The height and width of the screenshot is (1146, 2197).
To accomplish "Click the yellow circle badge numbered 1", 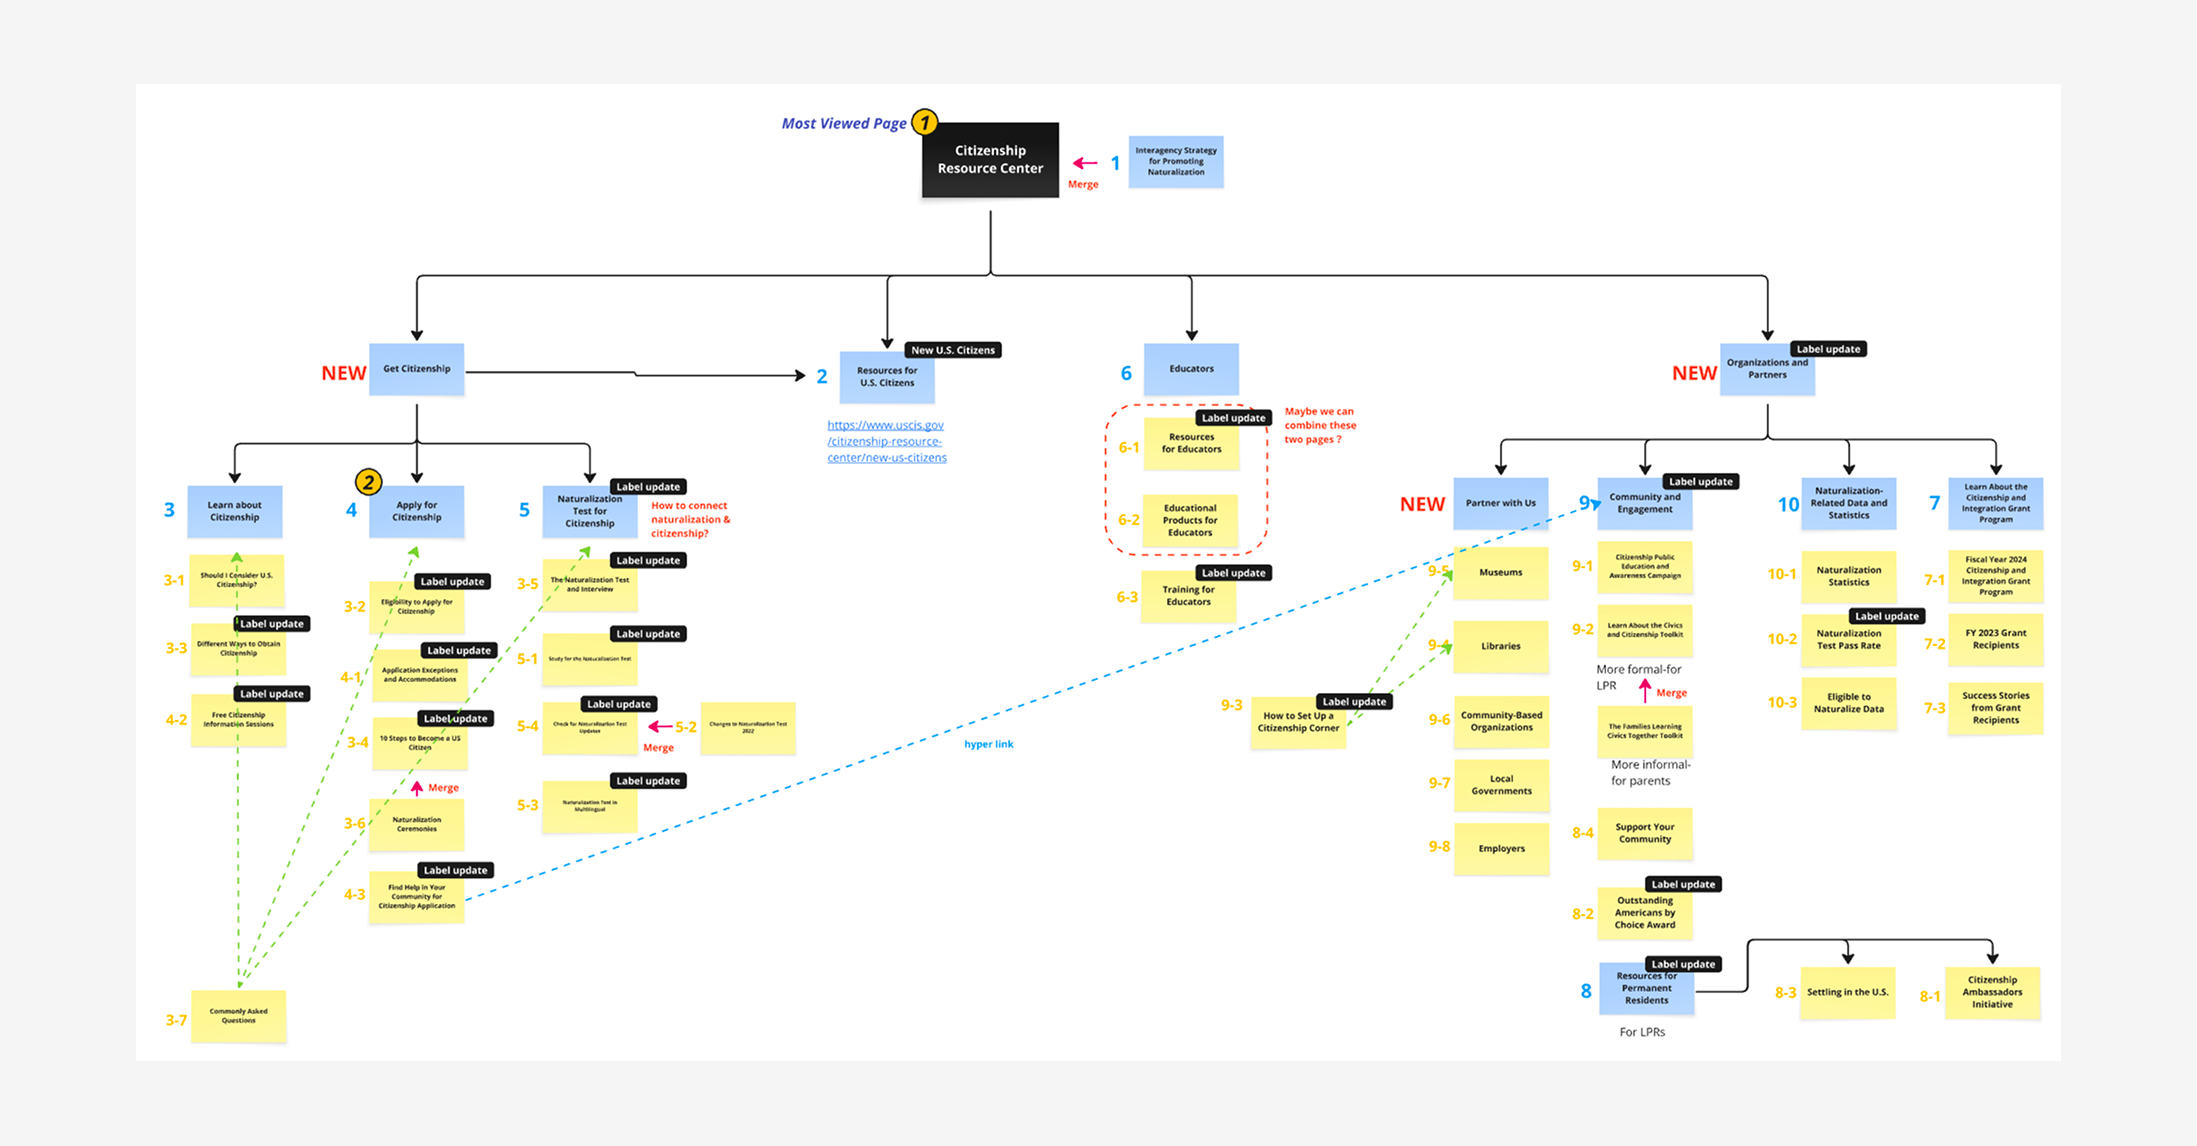I will (x=925, y=122).
